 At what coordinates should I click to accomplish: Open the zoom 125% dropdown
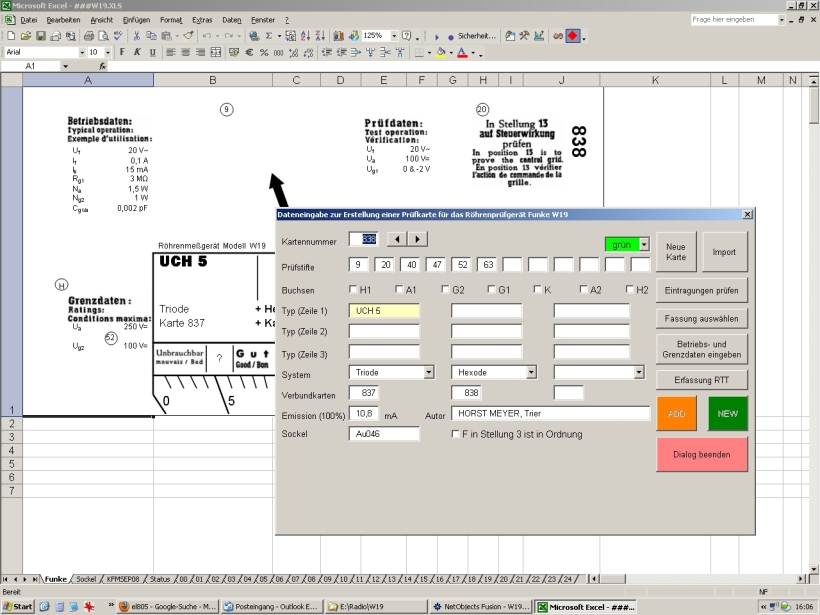394,36
